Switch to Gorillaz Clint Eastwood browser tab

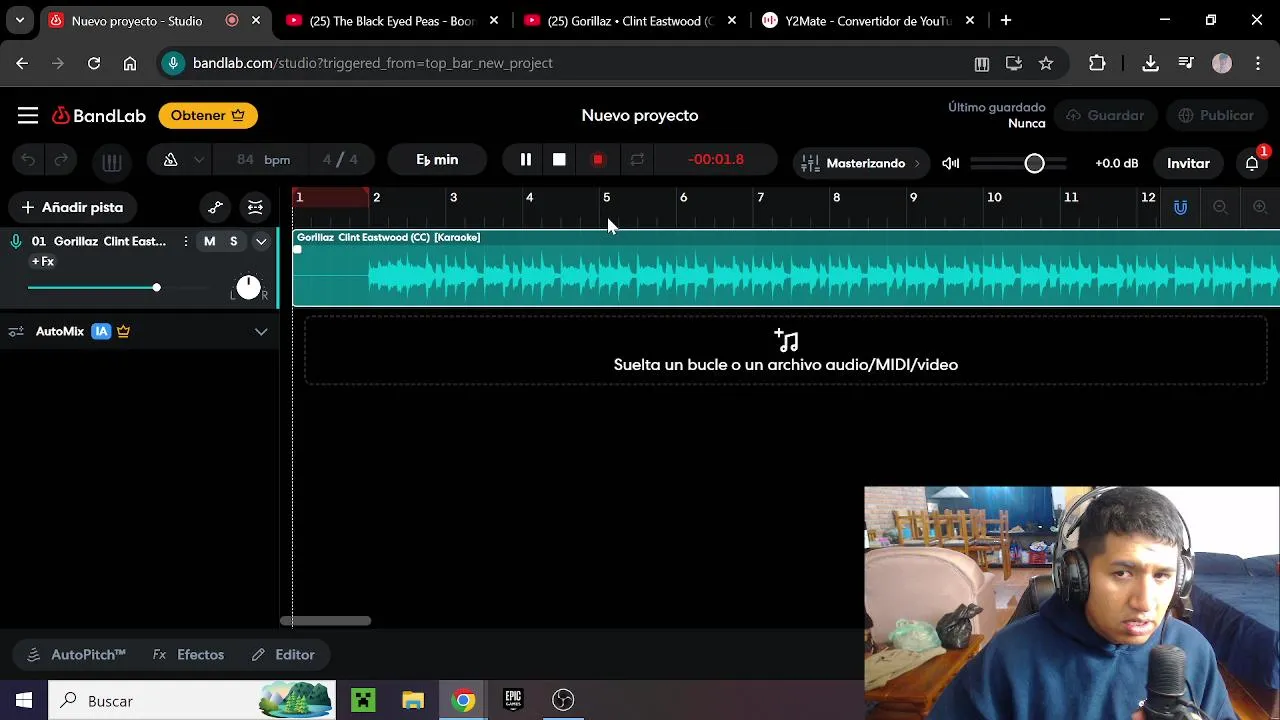(x=630, y=20)
